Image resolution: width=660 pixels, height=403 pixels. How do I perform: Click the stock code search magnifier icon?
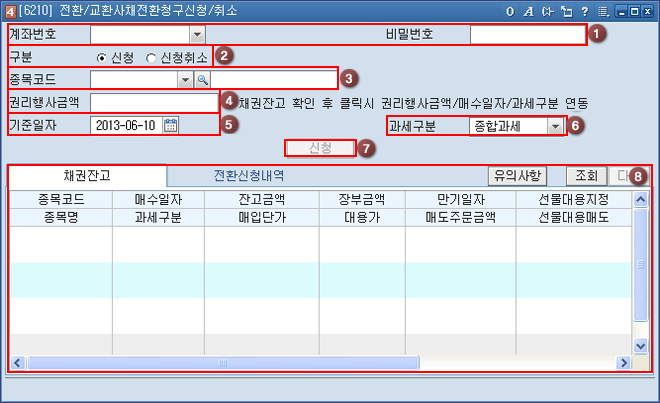[201, 79]
